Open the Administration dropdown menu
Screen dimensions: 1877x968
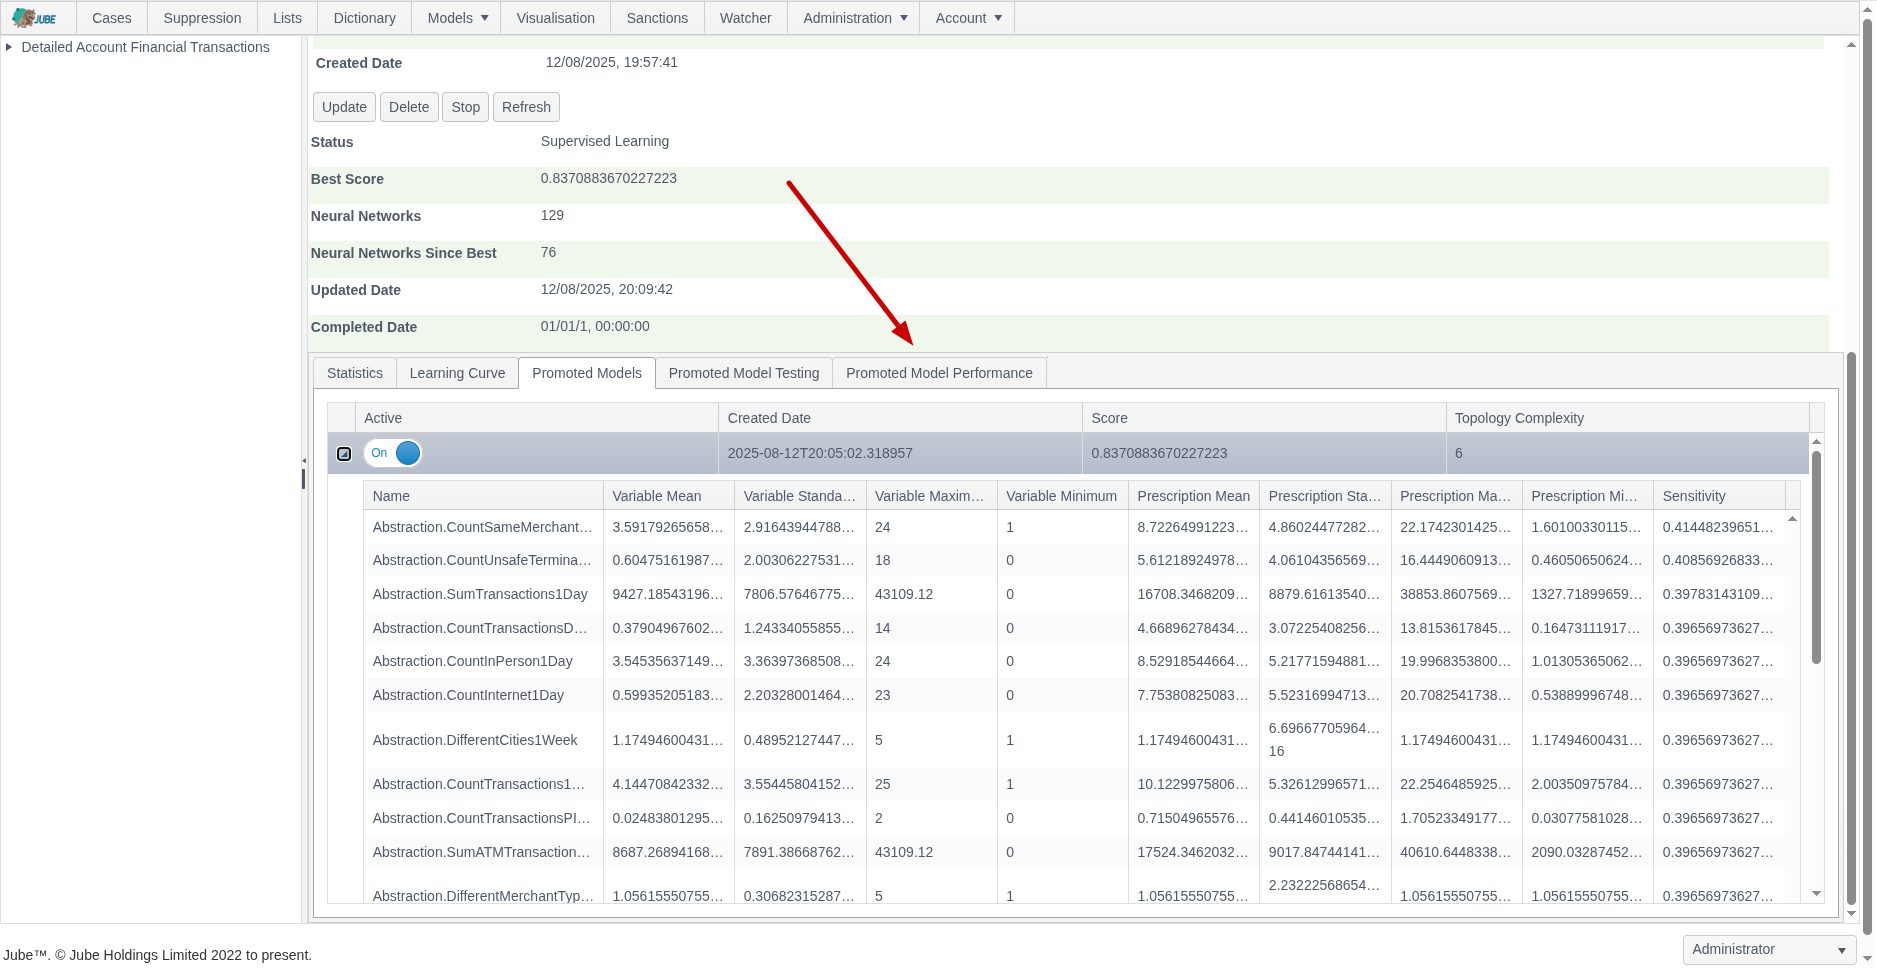(855, 18)
